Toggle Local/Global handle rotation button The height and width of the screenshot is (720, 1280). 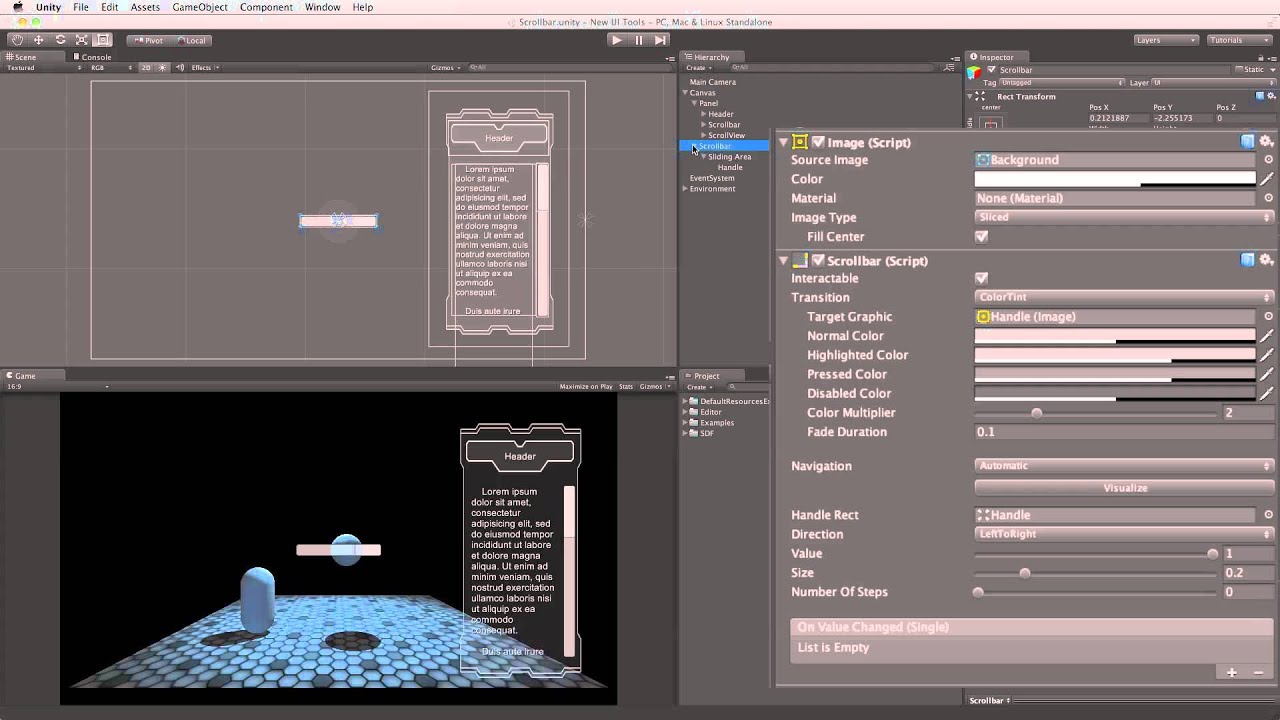(x=191, y=40)
